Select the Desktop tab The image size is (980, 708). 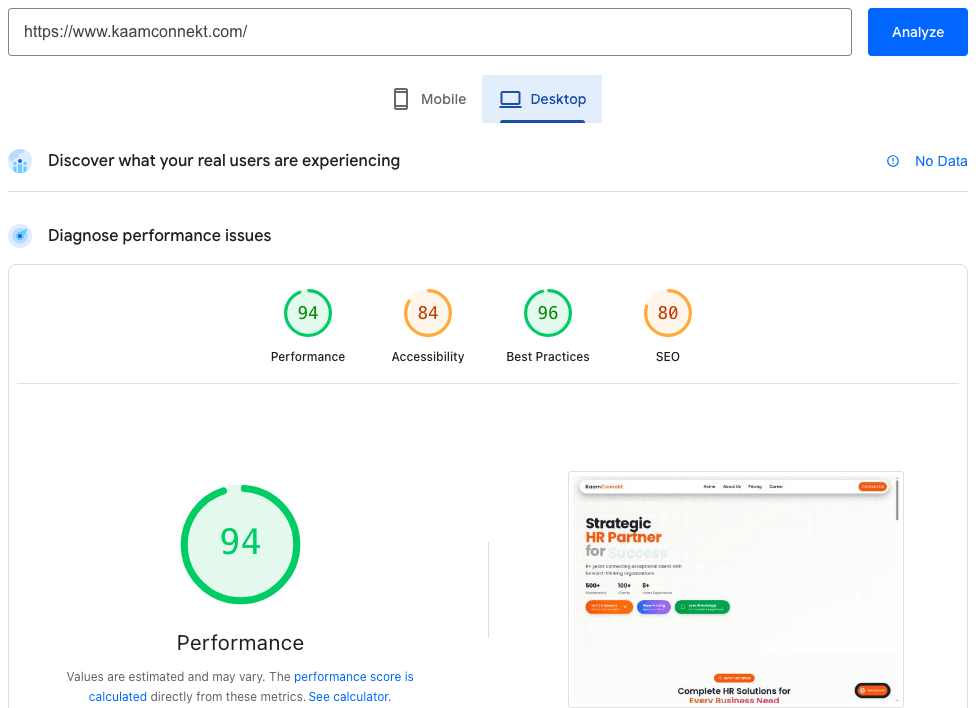pyautogui.click(x=542, y=99)
